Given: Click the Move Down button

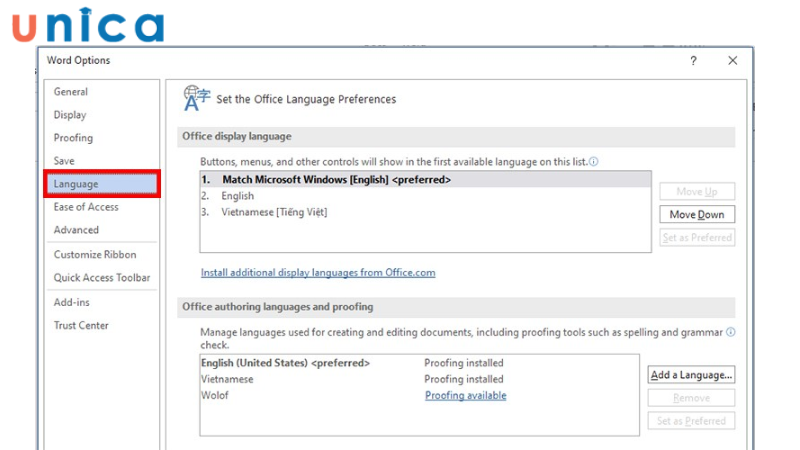Looking at the screenshot, I should click(x=697, y=214).
